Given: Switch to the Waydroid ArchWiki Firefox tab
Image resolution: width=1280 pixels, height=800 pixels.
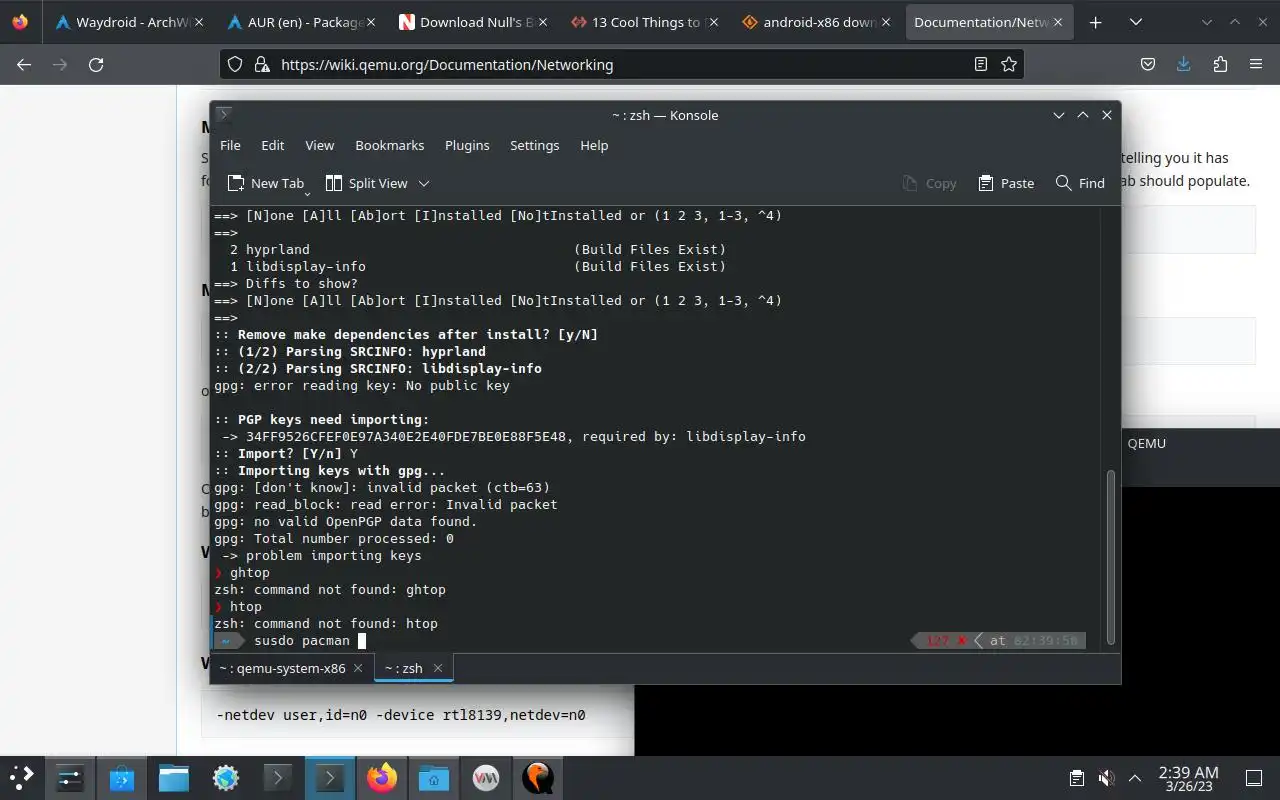Looking at the screenshot, I should pos(130,22).
